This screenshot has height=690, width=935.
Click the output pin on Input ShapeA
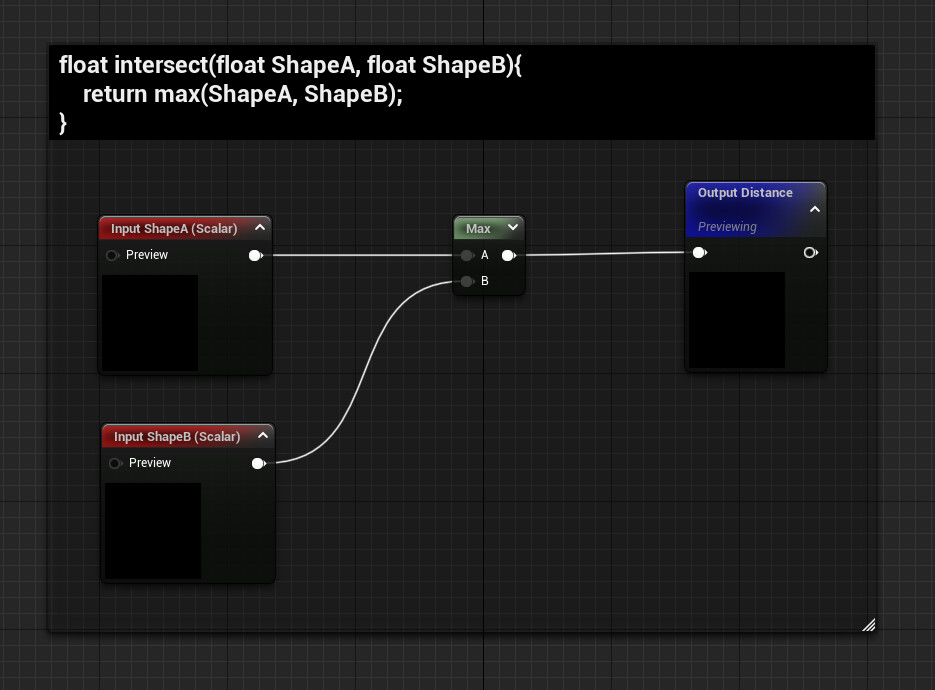pyautogui.click(x=256, y=255)
